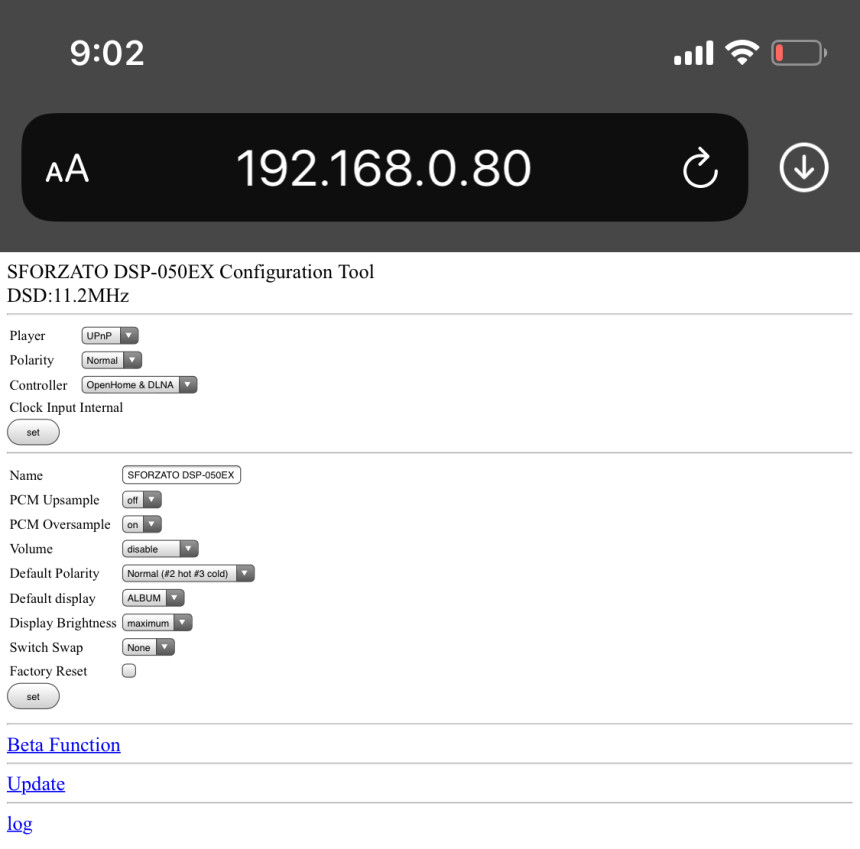Open the log link
This screenshot has height=849, width=860.
pyautogui.click(x=20, y=824)
